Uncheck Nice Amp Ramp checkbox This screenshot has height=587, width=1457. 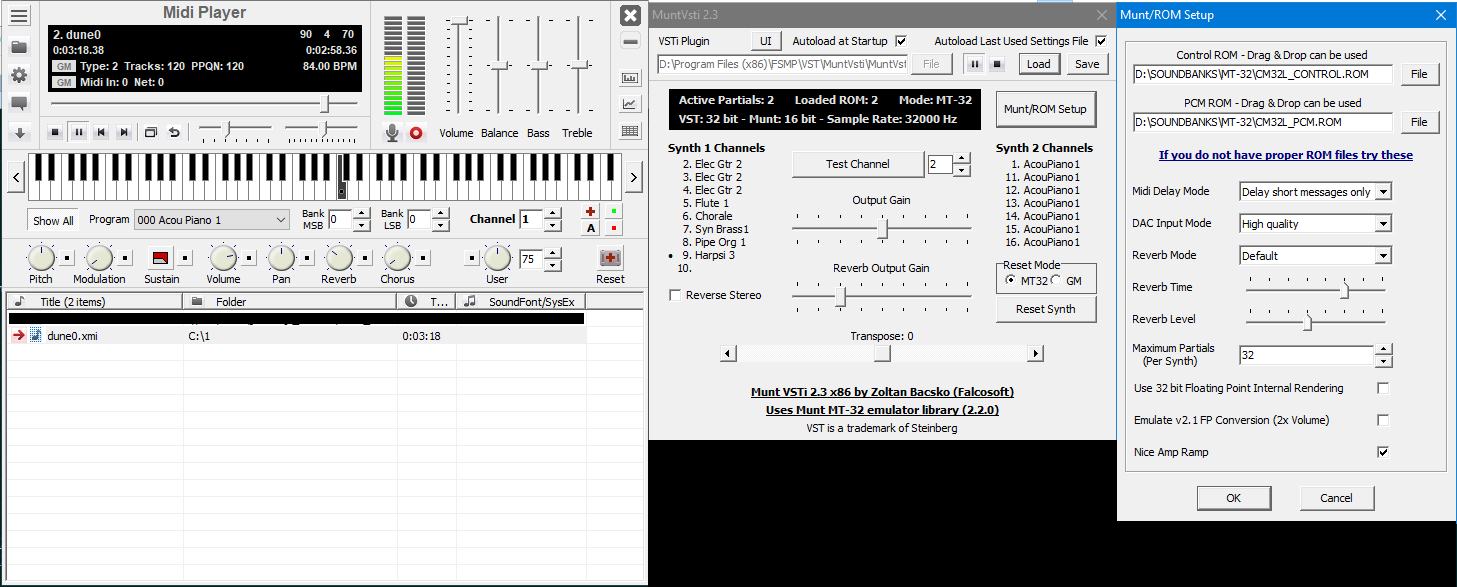tap(1383, 452)
